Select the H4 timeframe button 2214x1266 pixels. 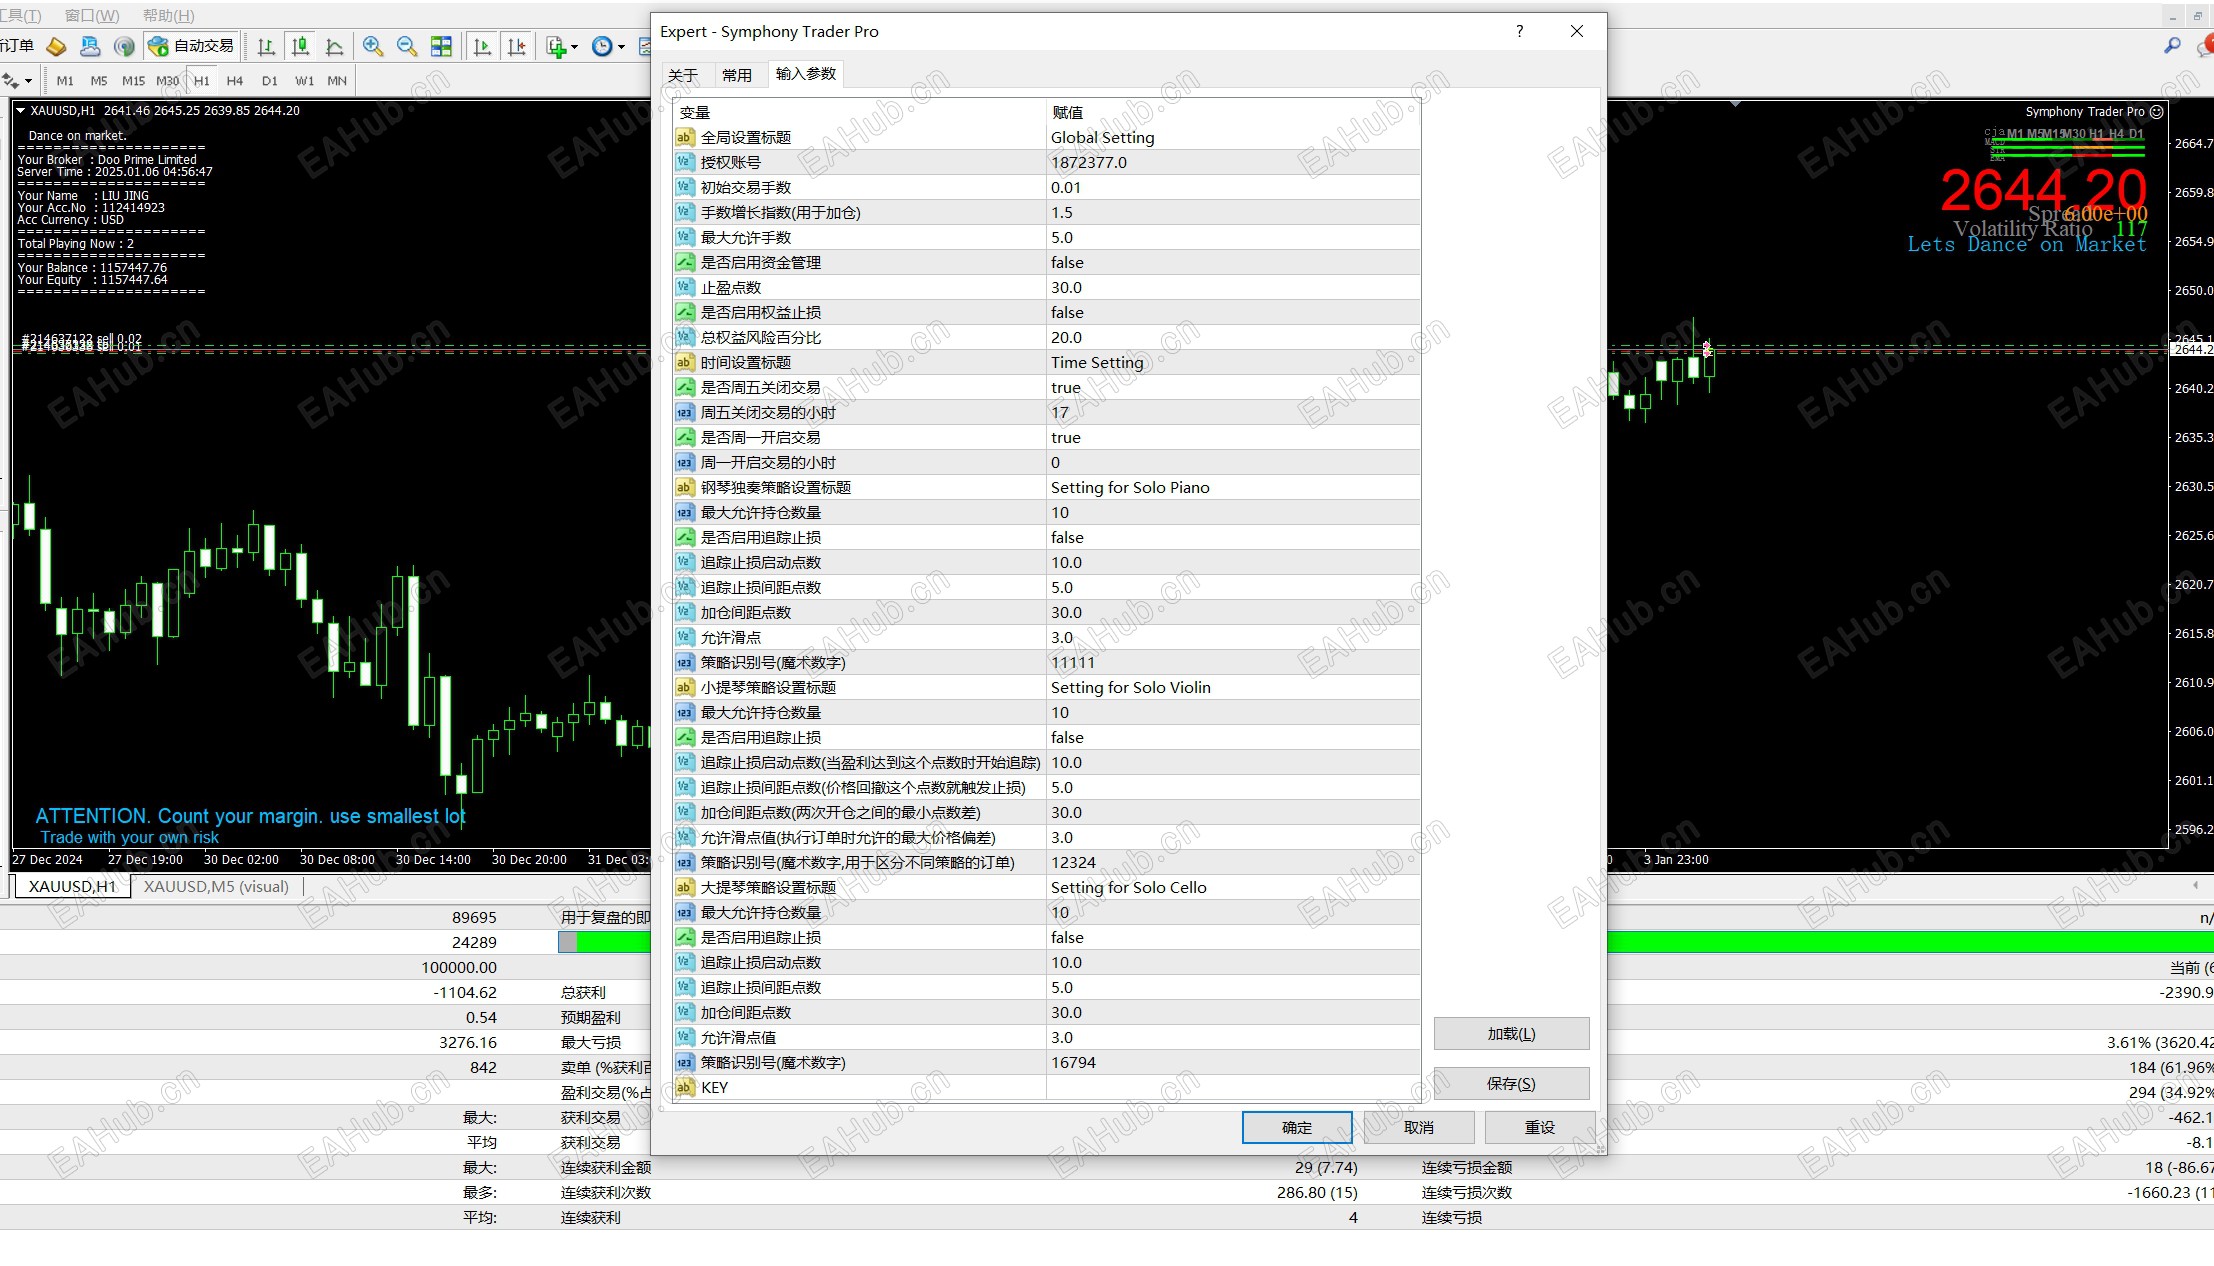(235, 81)
